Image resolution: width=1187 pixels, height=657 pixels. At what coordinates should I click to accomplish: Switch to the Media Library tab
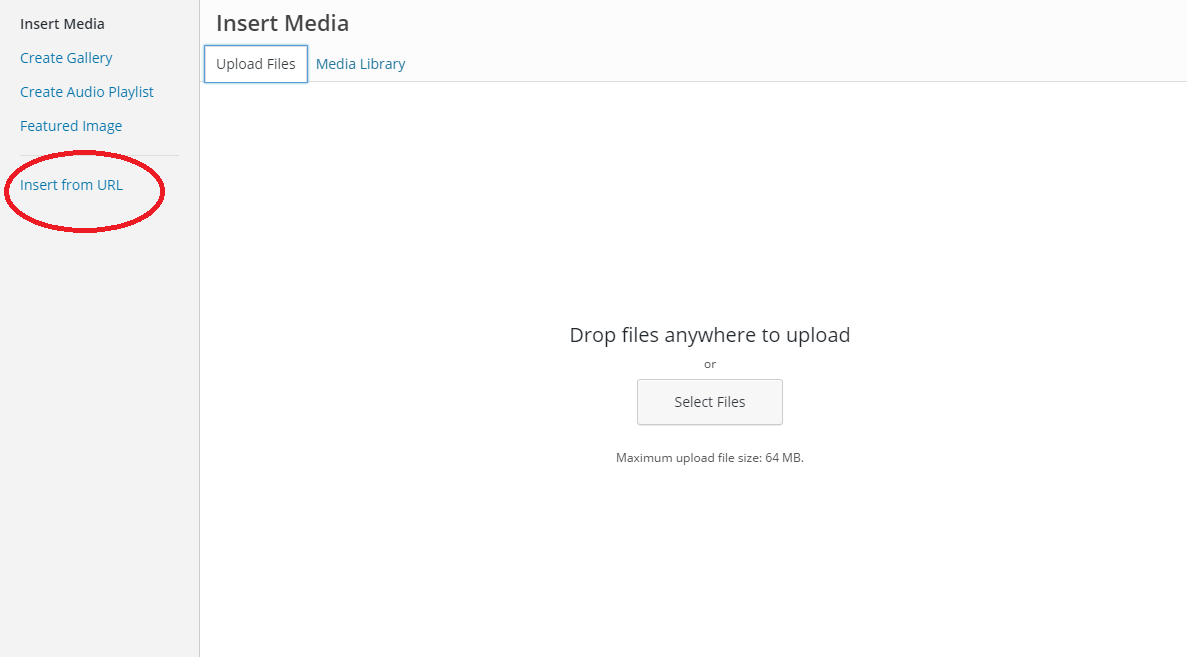[x=360, y=64]
